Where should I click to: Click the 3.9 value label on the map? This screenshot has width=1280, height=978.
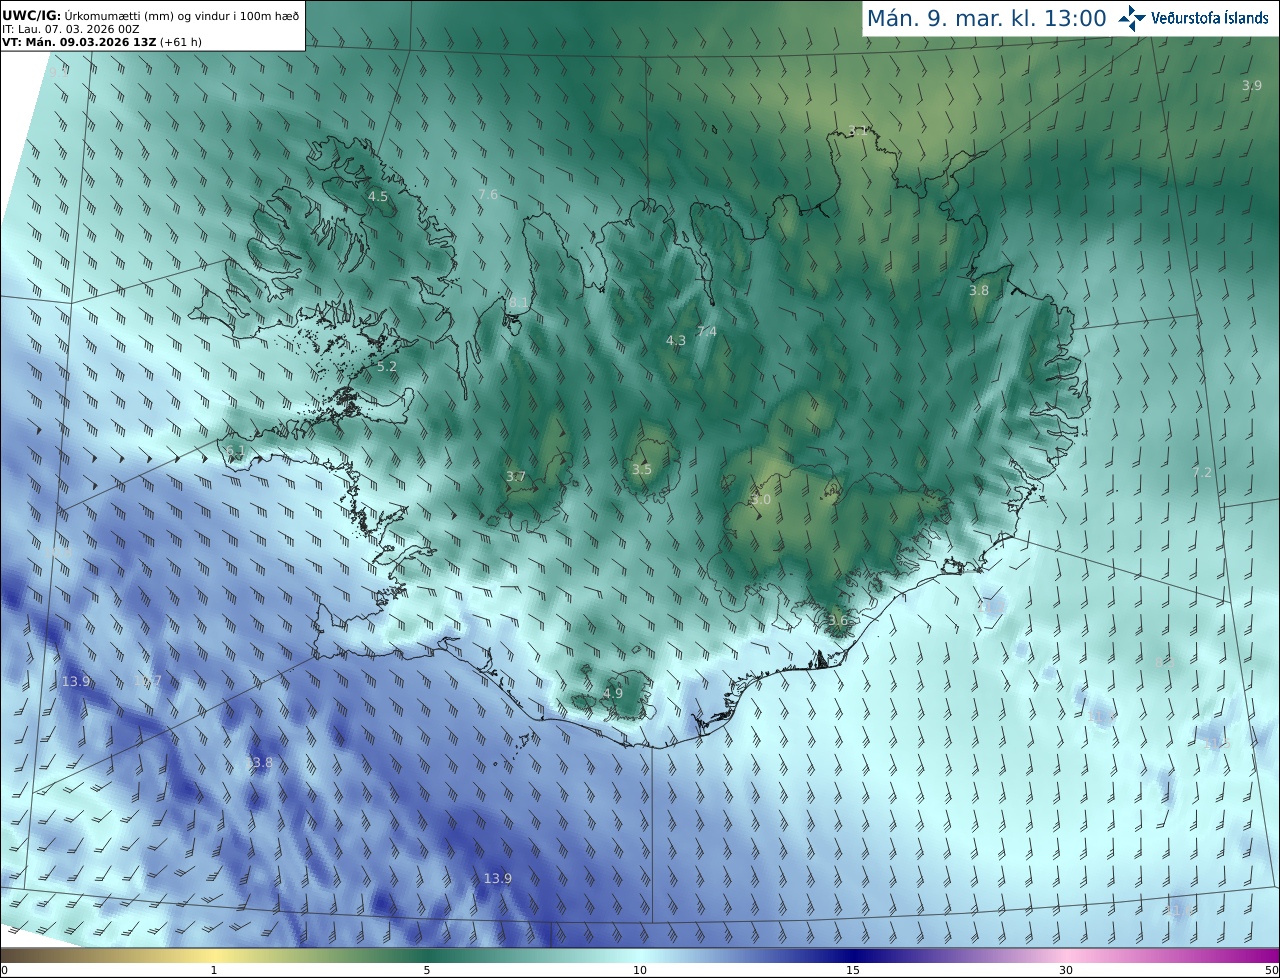click(1252, 86)
